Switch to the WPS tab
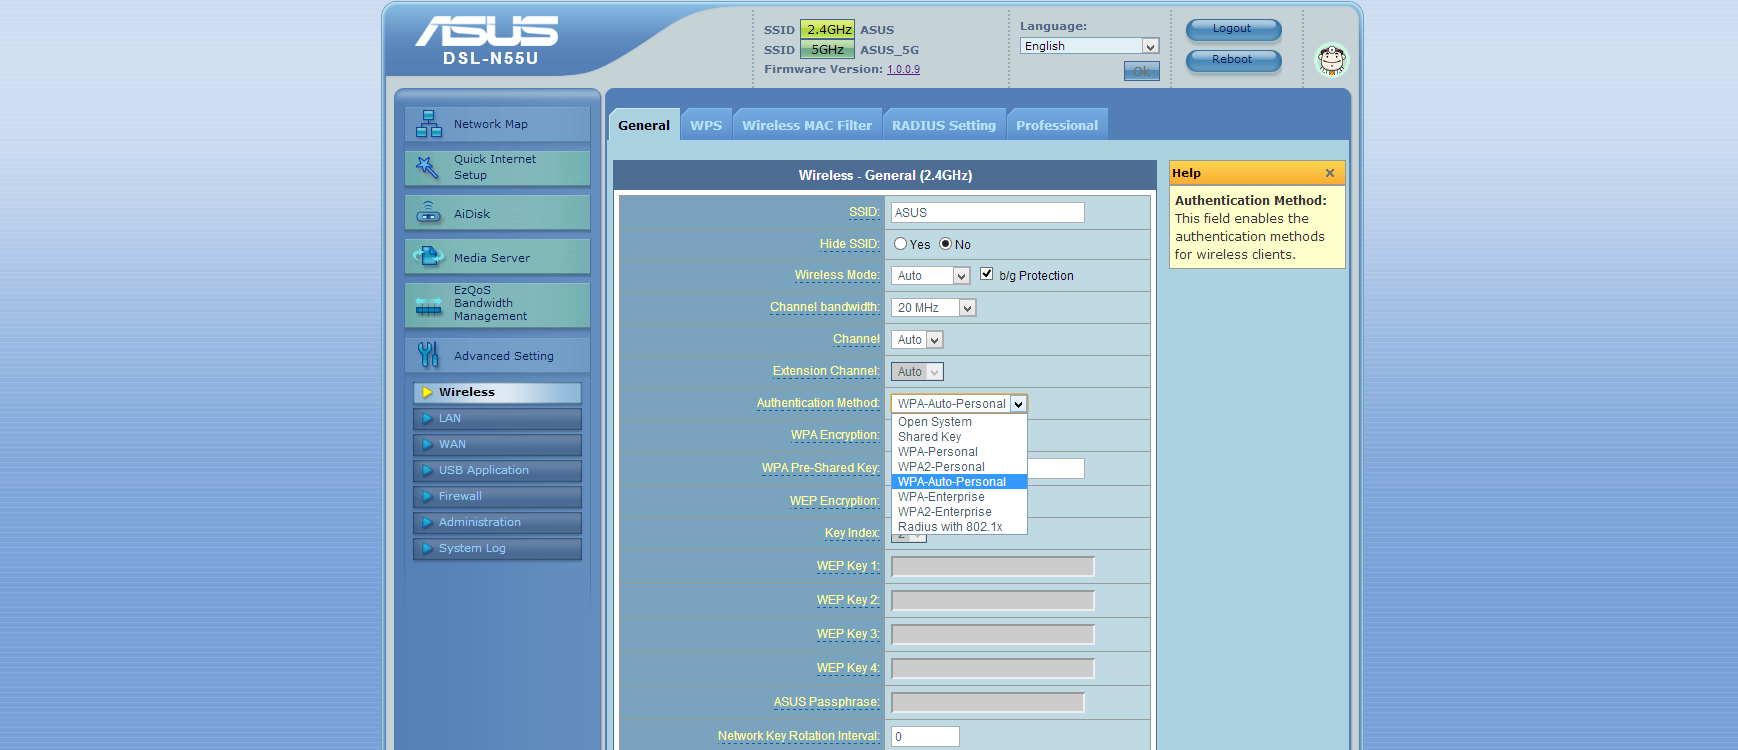Screen dimensions: 1738x750 [x=706, y=125]
